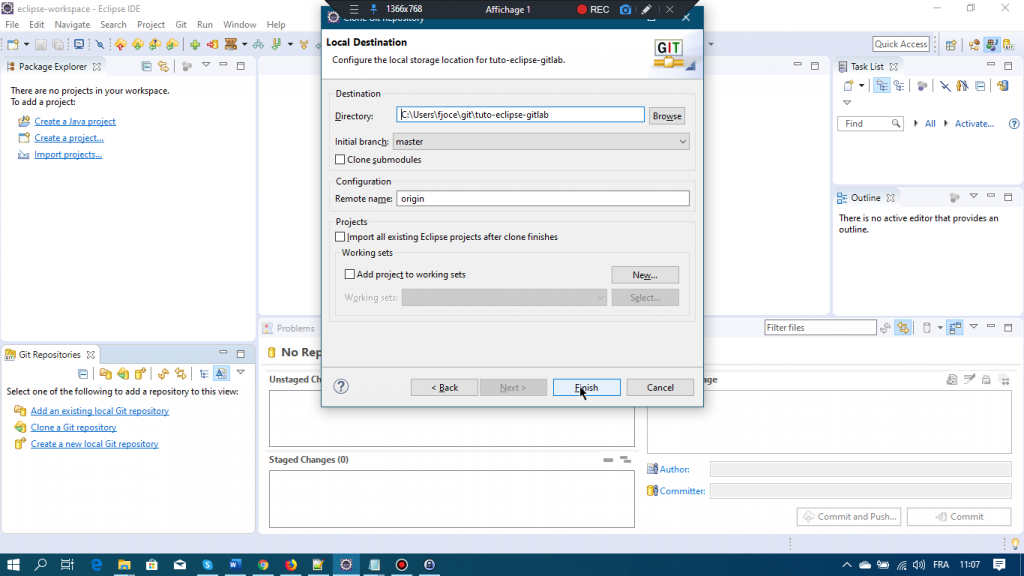Toggle hierarchical branch layout in Git Repositories
Viewport: 1024px width, 576px height.
204,374
